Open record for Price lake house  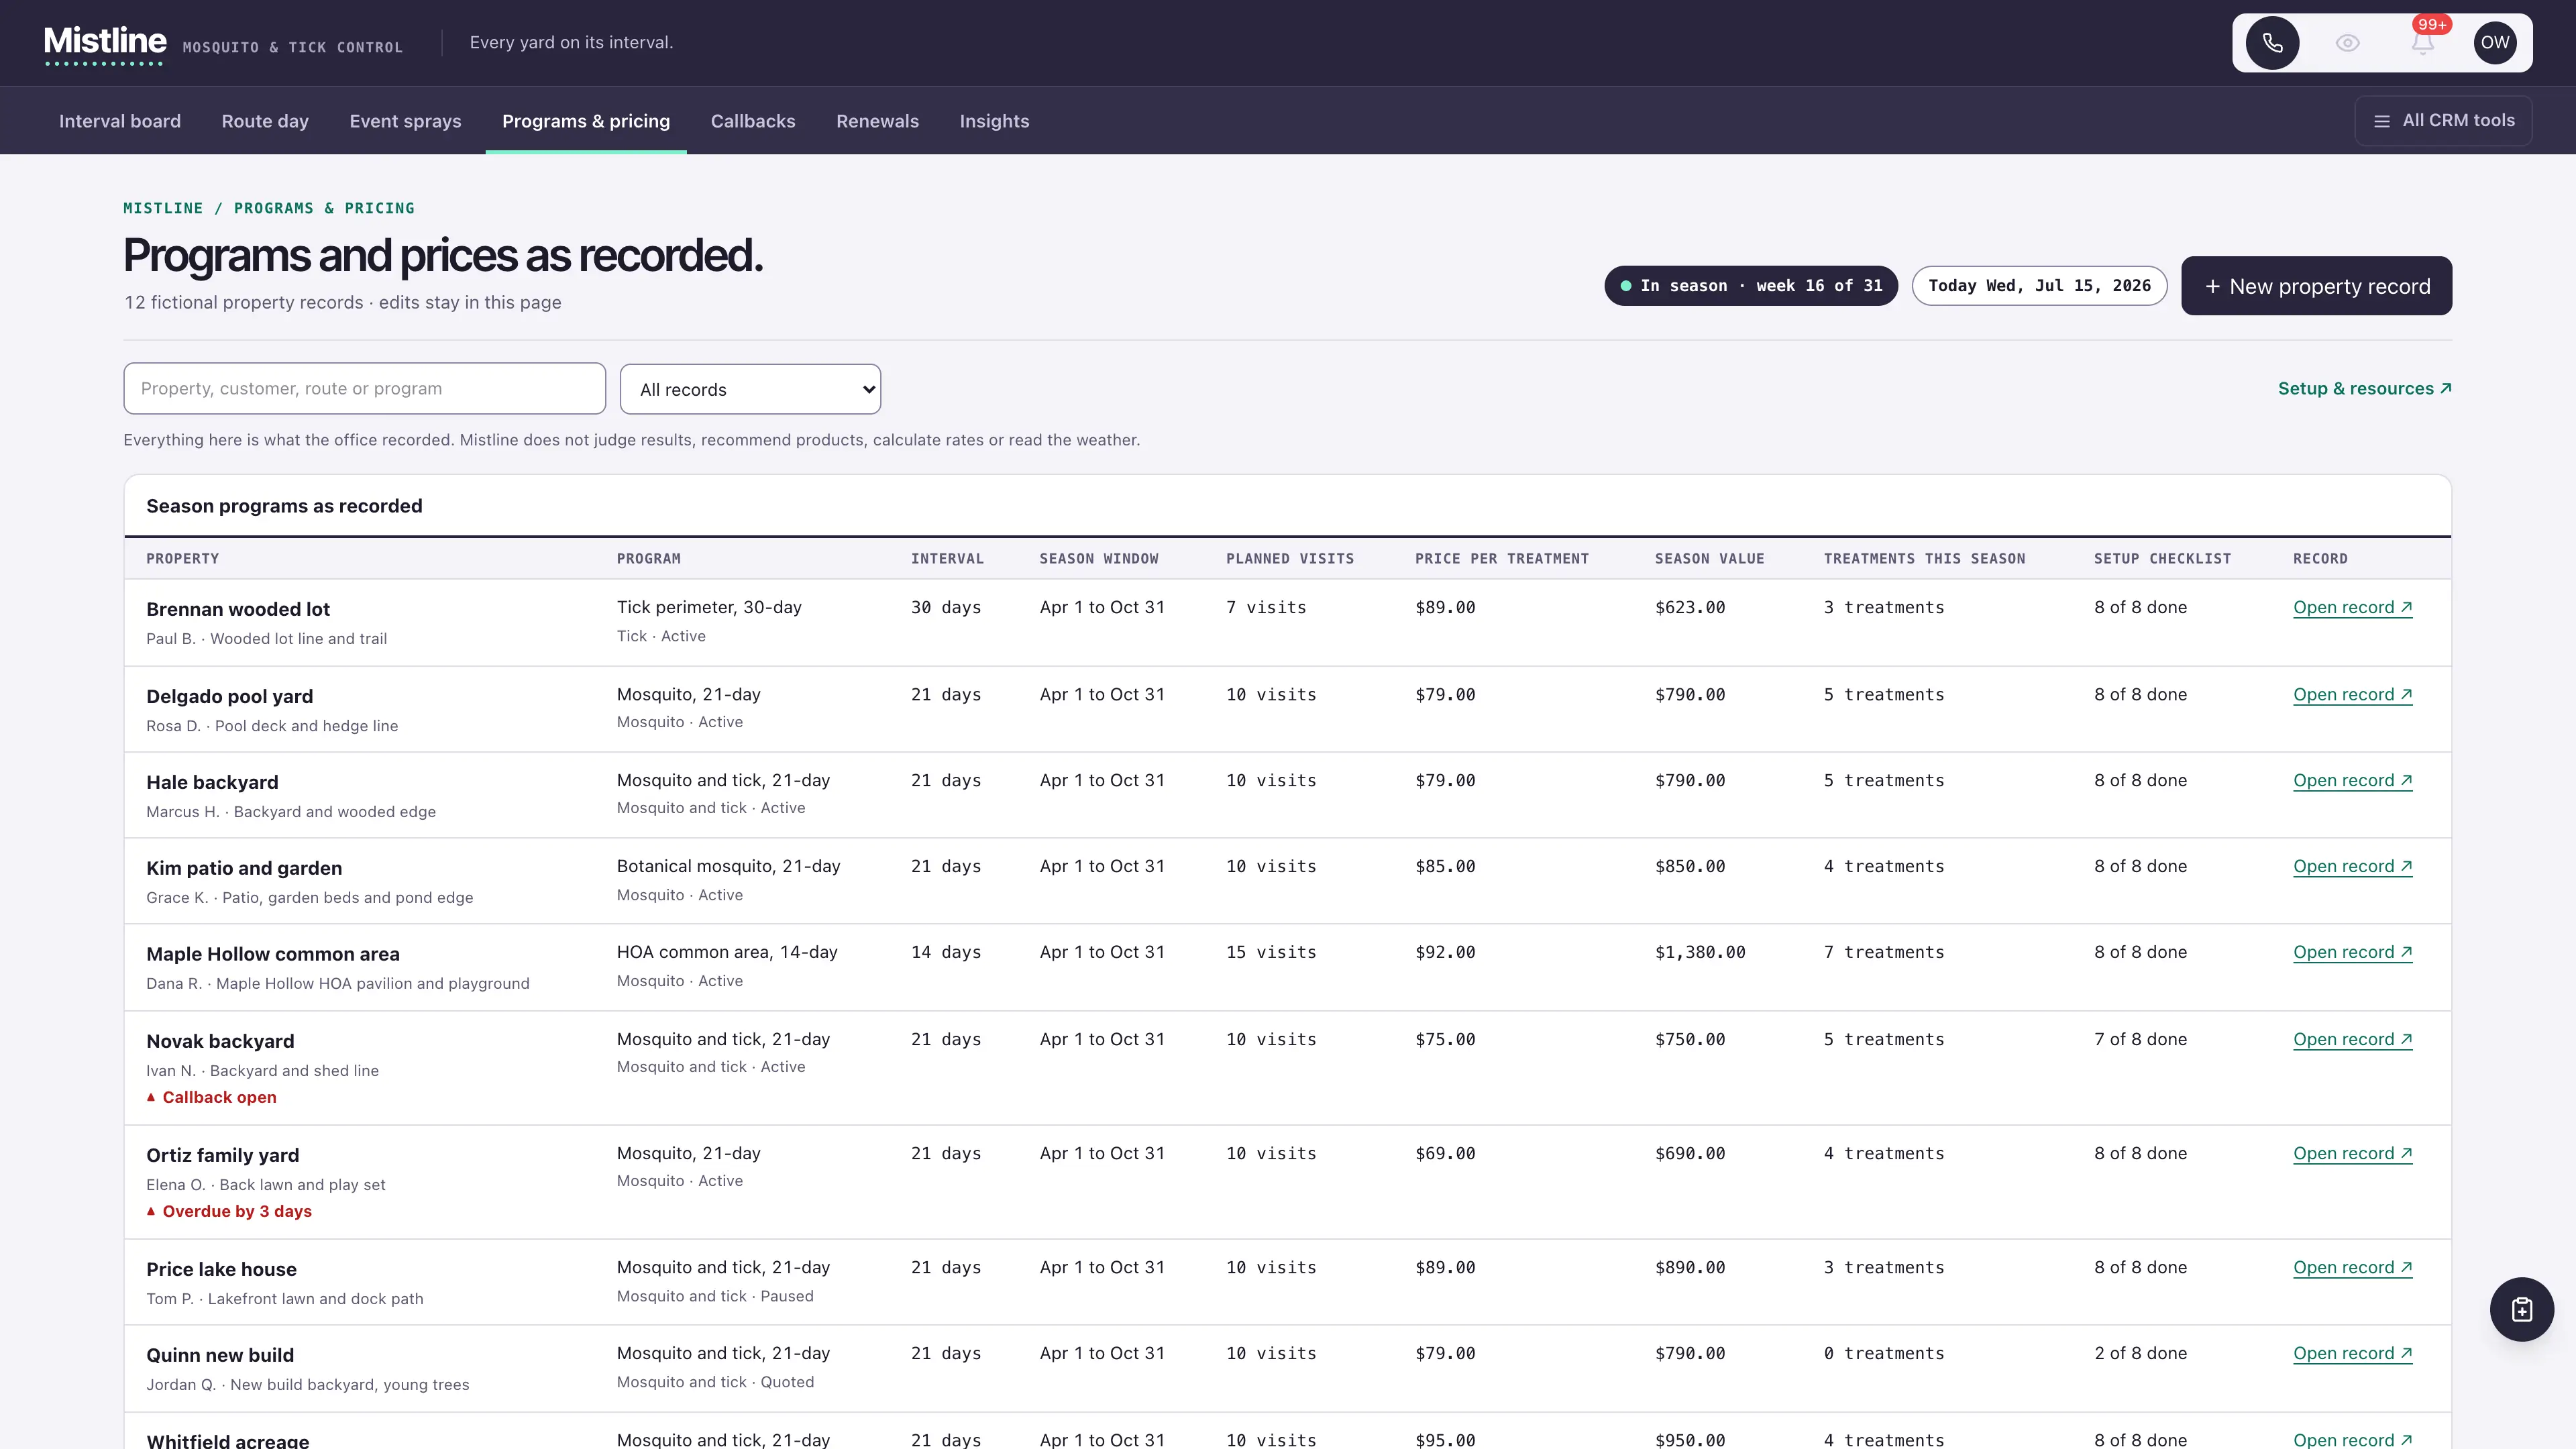(2352, 1267)
